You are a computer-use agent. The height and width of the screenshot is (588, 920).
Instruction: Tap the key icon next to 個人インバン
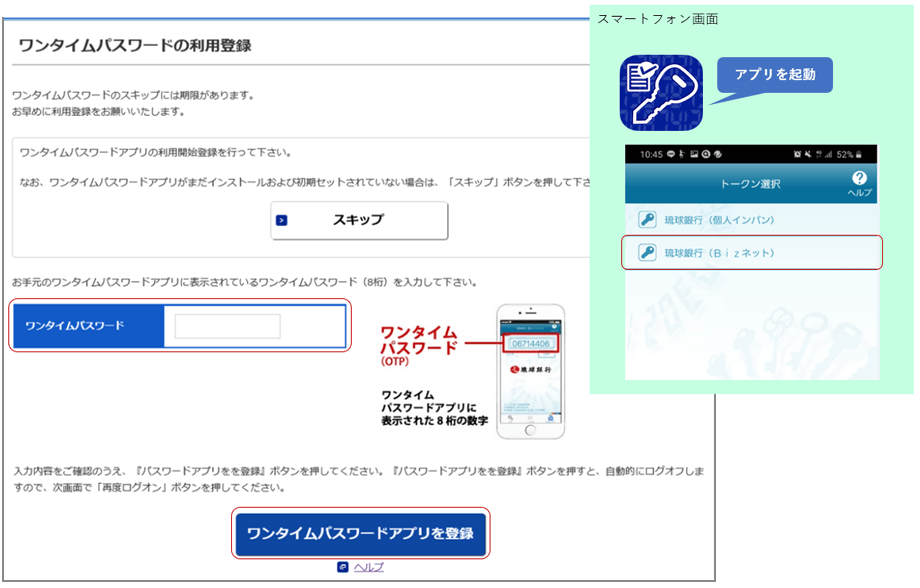click(x=647, y=220)
